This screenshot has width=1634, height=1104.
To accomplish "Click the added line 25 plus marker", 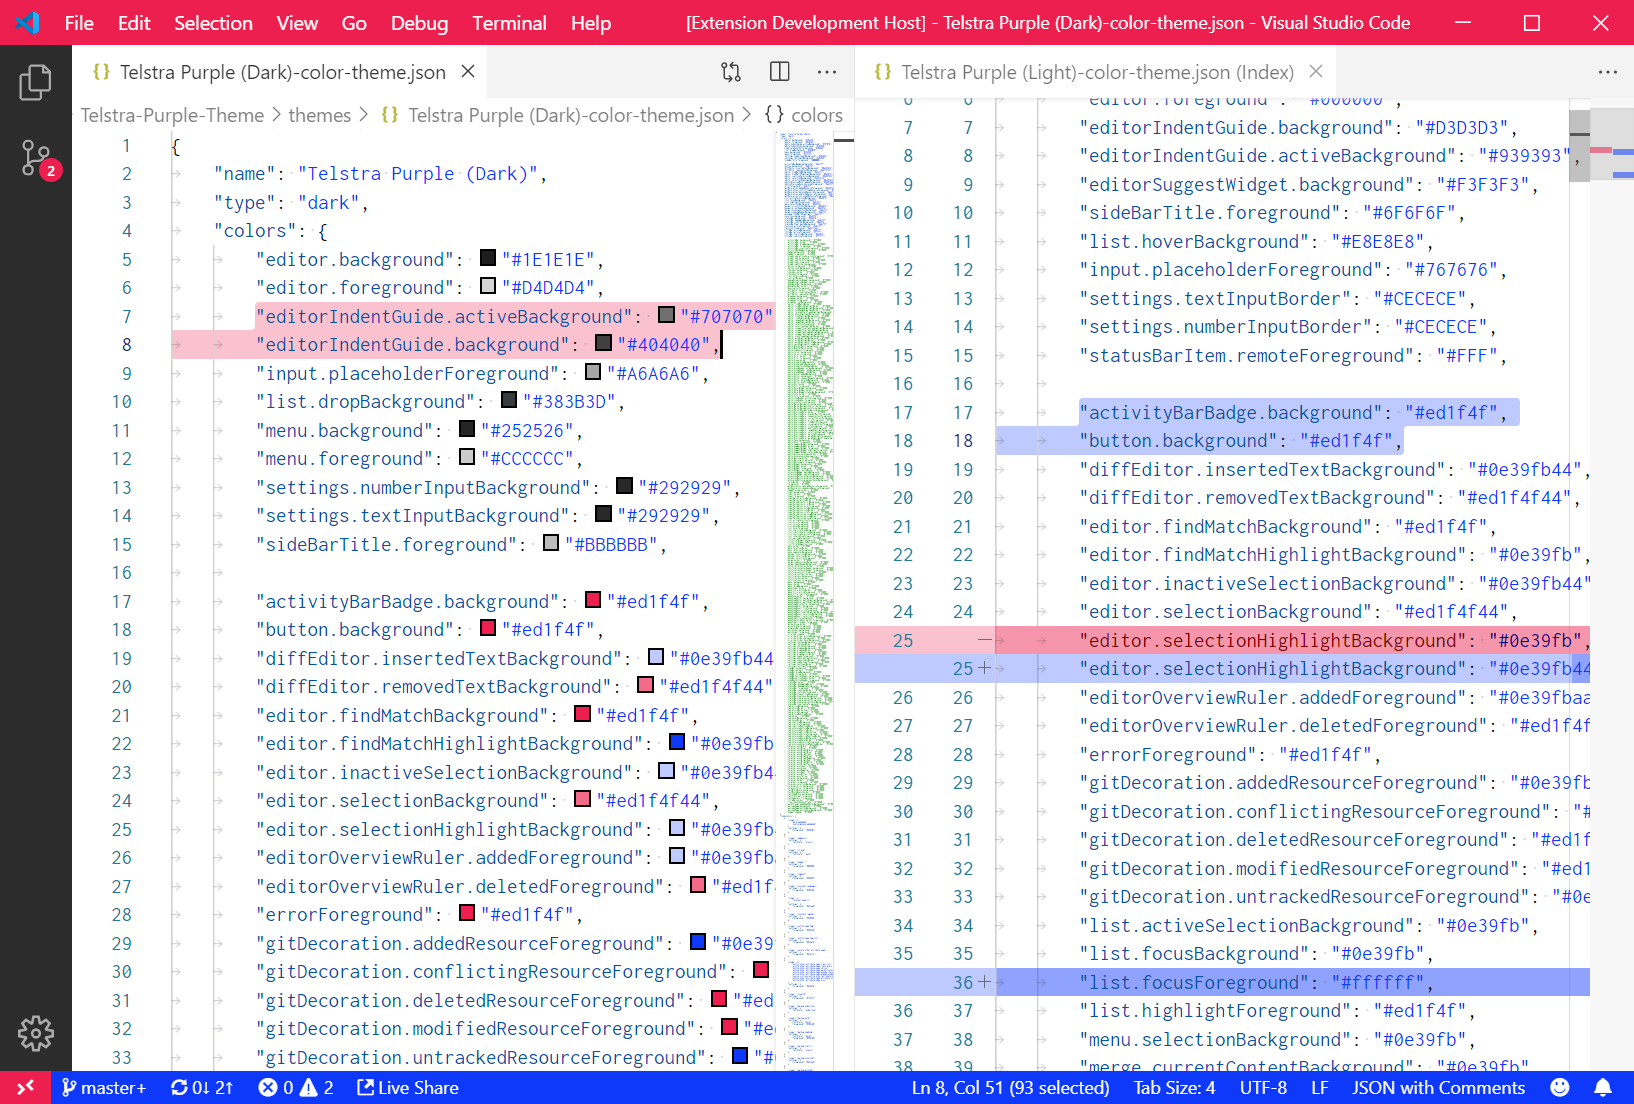I will click(985, 668).
